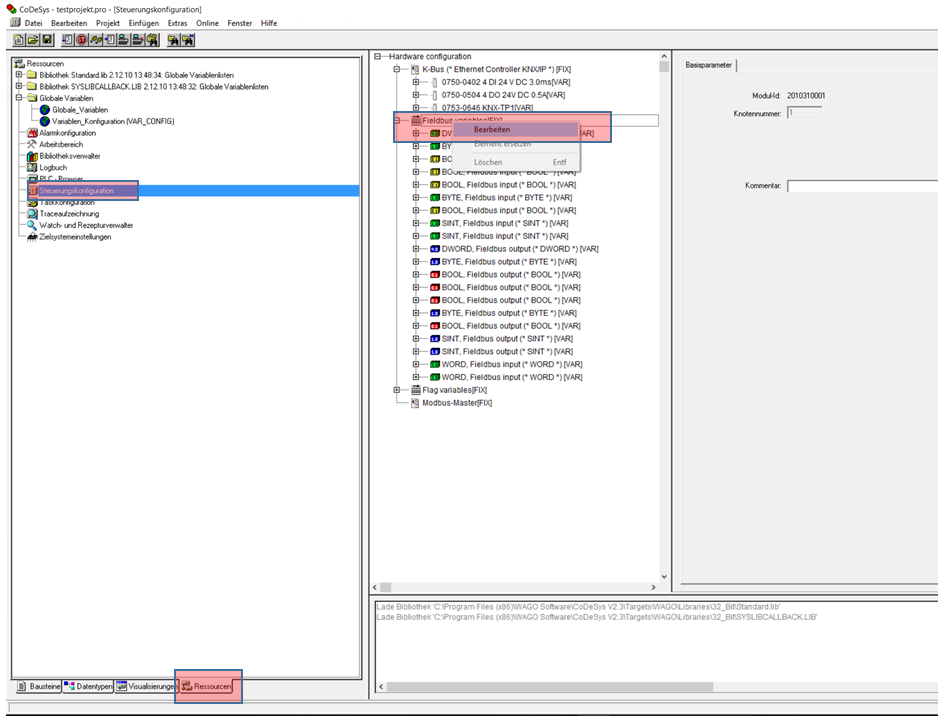
Task: Click the message pane horizontal scrollbar thumb
Action: point(550,686)
